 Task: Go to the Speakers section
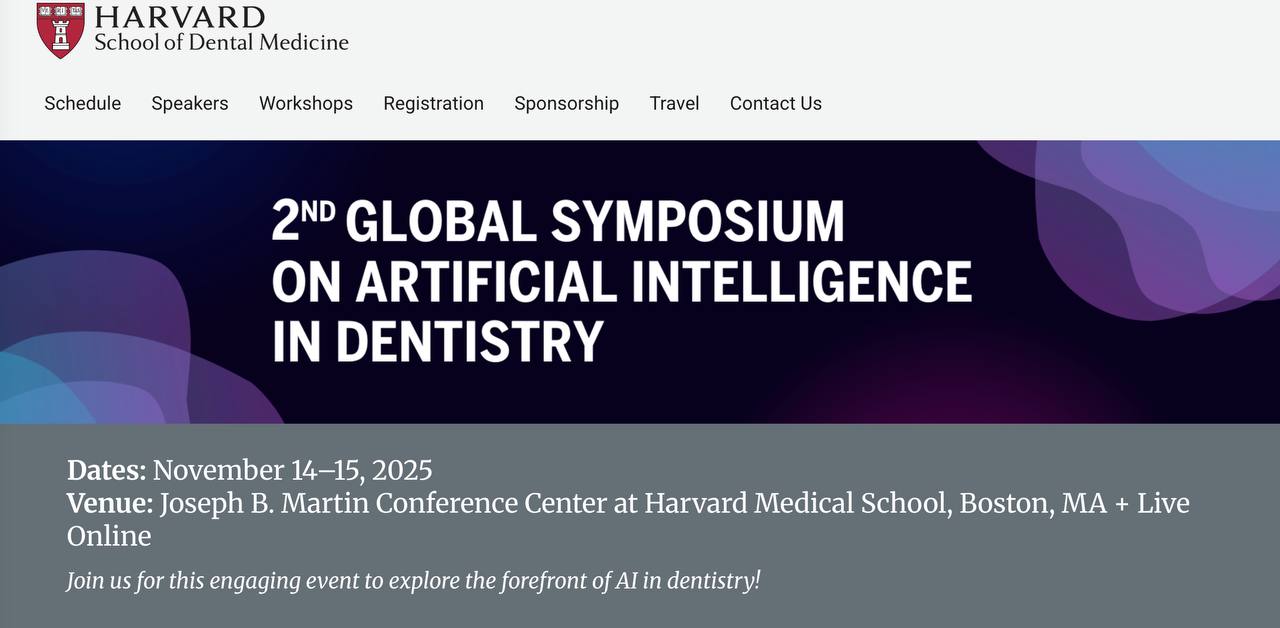[190, 103]
